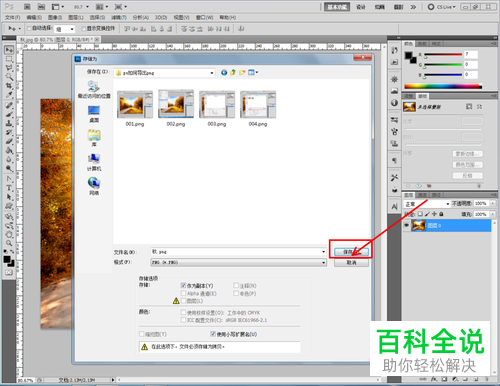Open the opacity 不透明度 arrow
The width and height of the screenshot is (500, 386).
493,203
